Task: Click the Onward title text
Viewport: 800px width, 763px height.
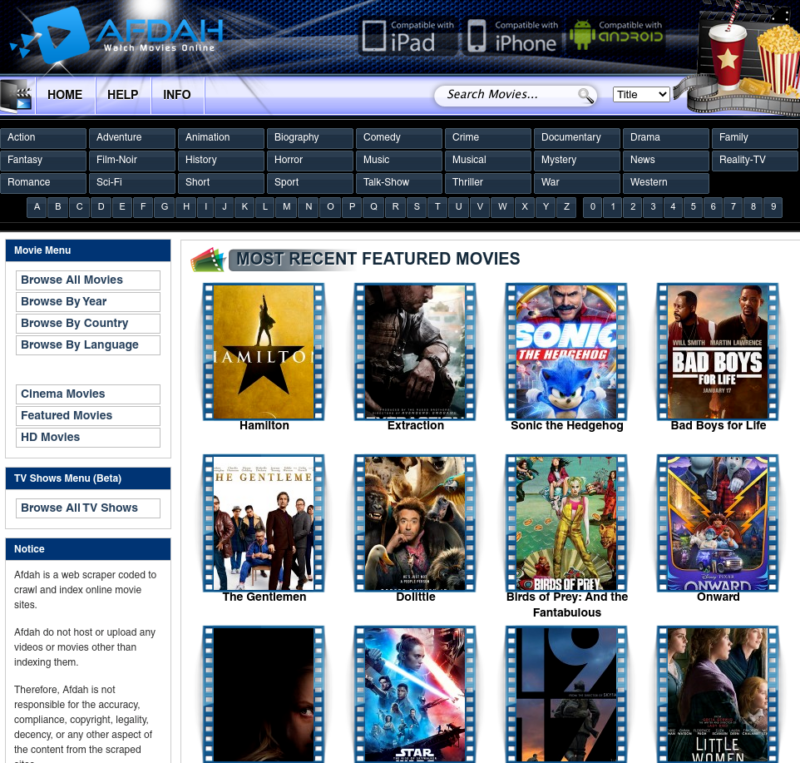Action: [718, 597]
